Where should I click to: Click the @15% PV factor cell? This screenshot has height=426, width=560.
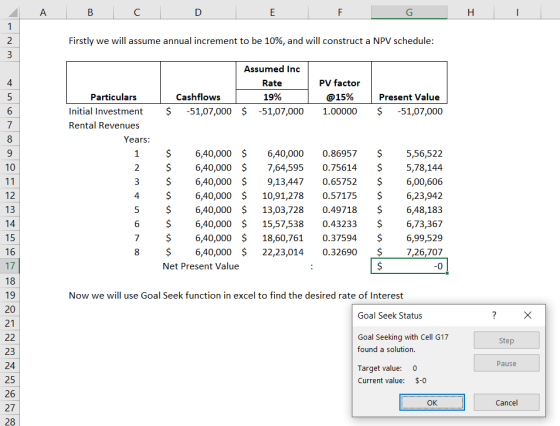[x=340, y=97]
